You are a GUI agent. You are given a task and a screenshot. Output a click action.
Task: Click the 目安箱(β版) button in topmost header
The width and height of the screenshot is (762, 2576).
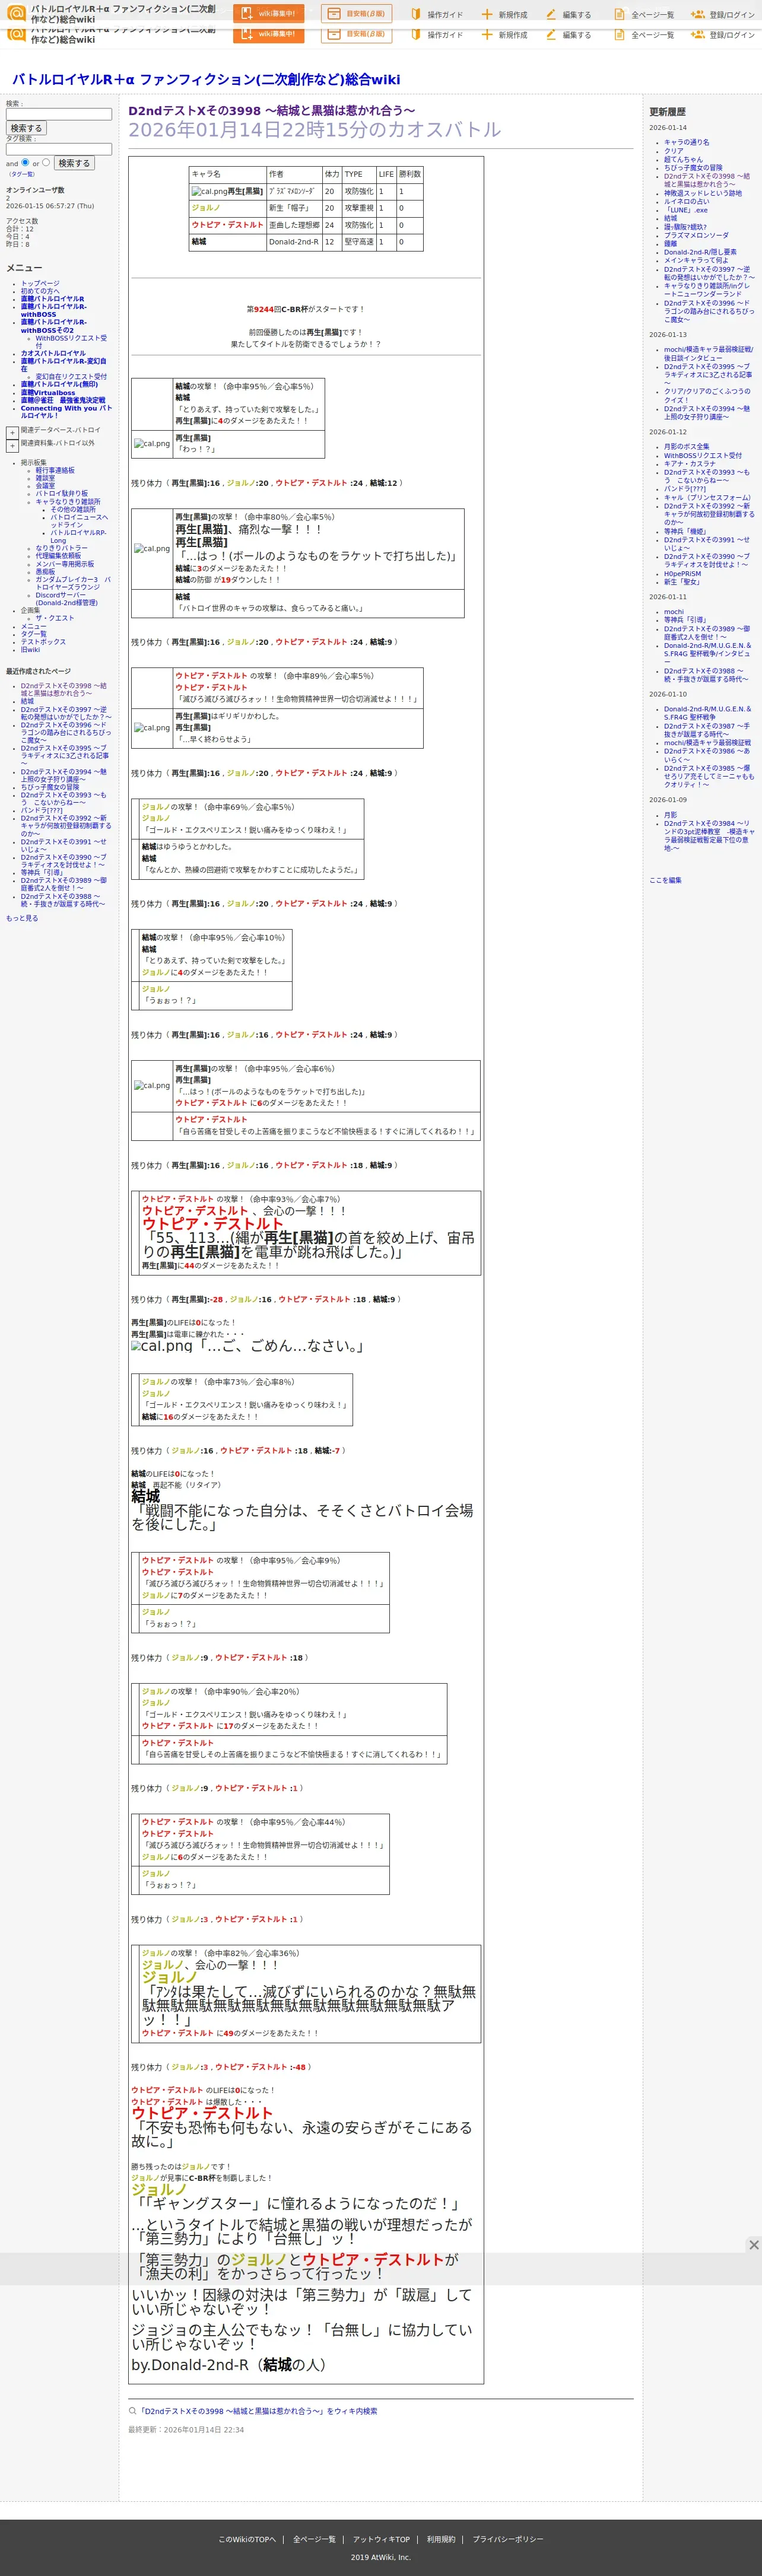pos(356,14)
